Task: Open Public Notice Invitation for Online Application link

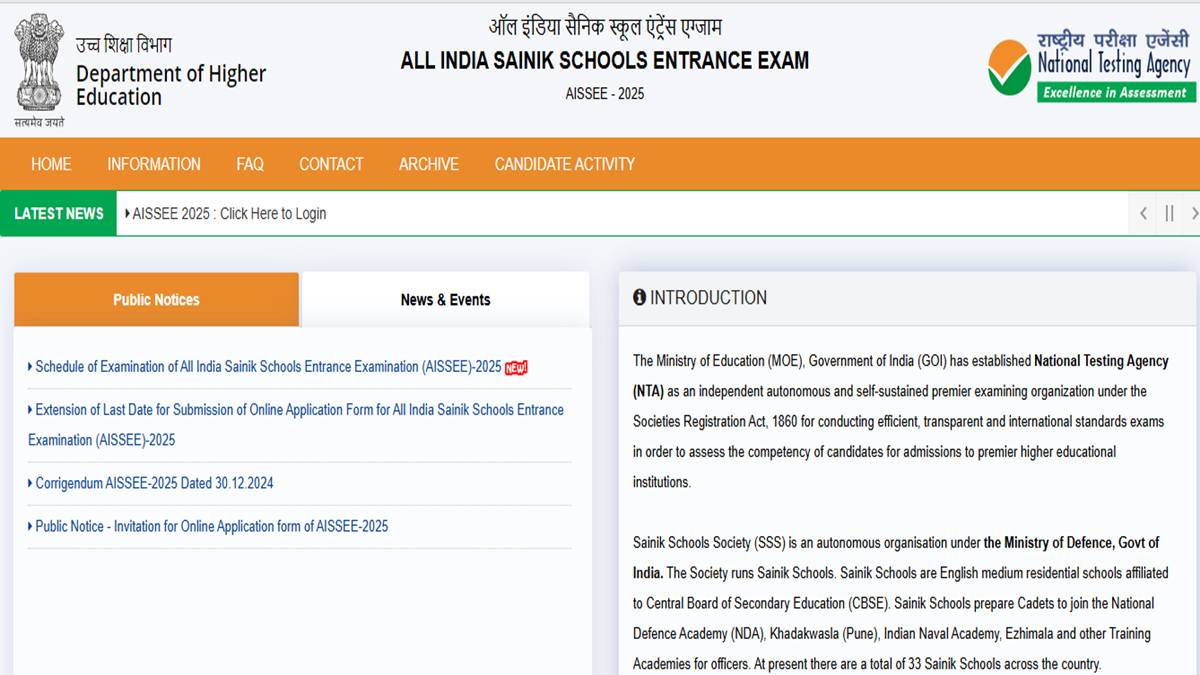Action: [x=210, y=526]
